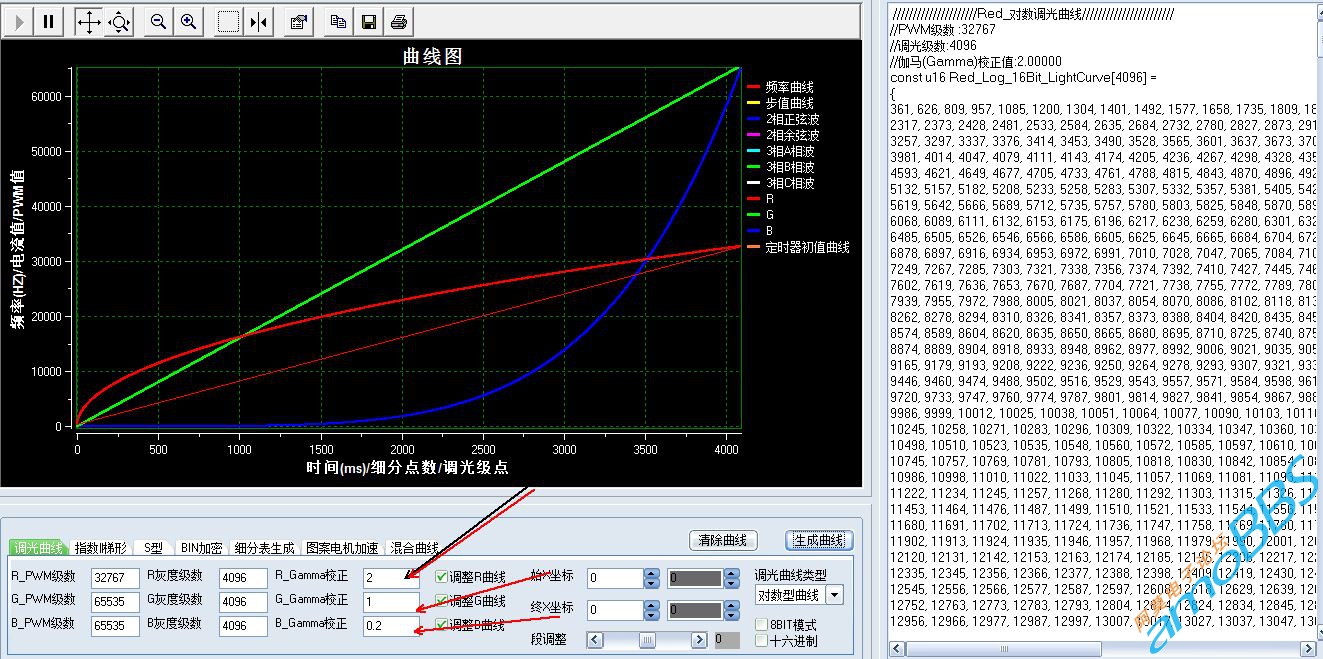Click the Red_Log_16Bit_LightCurve[4096] declaration line
Screen dimensions: 1323x659
[1023, 77]
